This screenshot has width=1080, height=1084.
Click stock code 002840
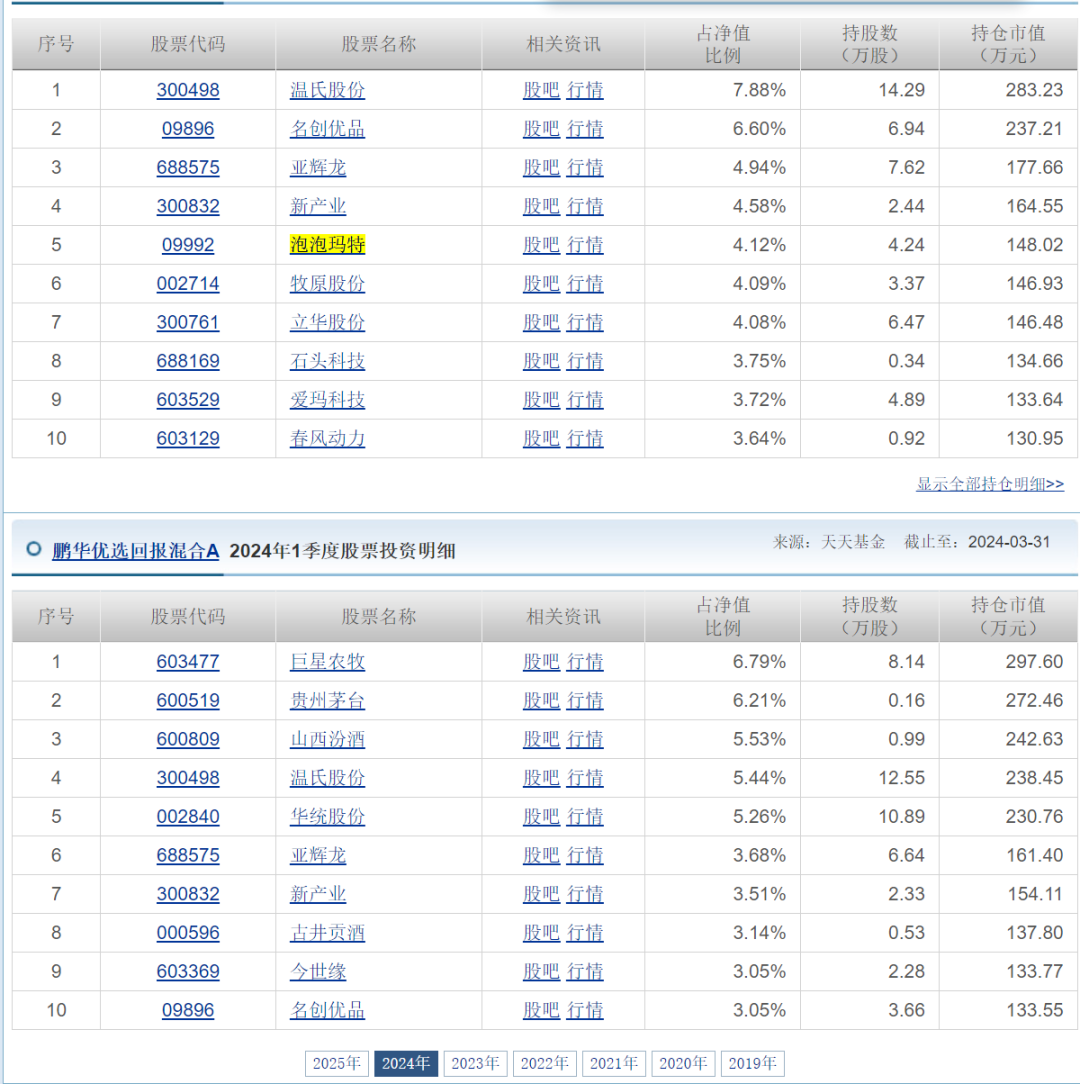[x=188, y=816]
